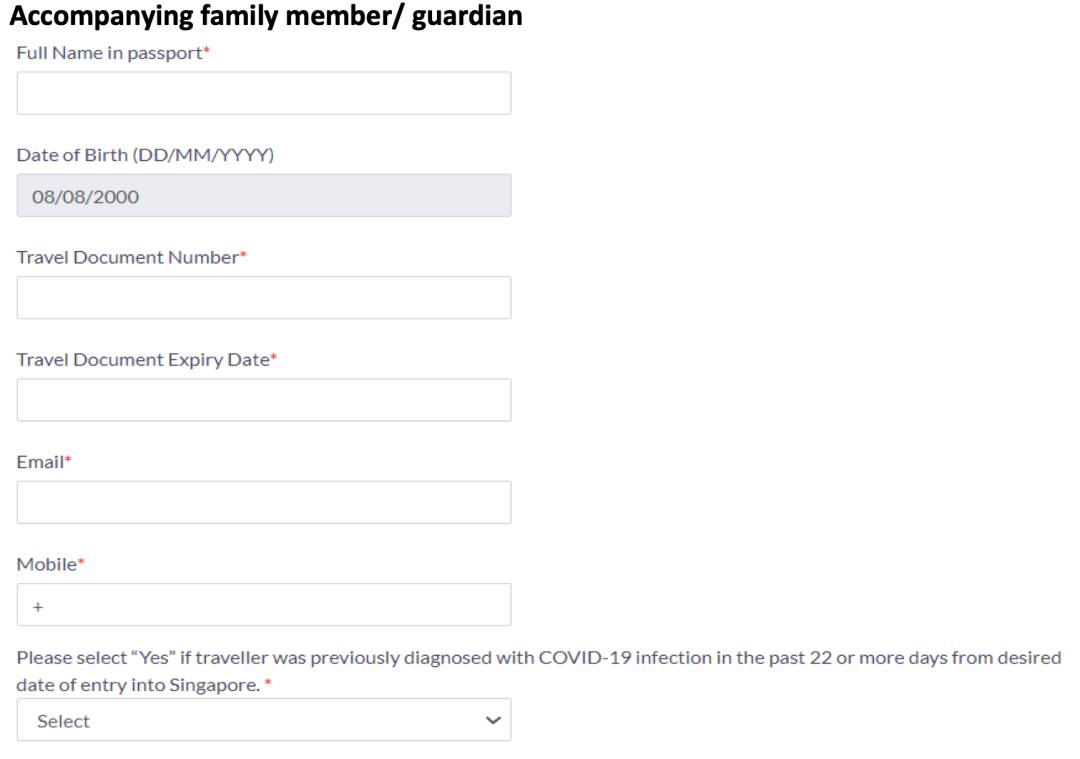Click the greyed Date of Birth field
Viewport: 1080px width, 759px height.
click(x=264, y=196)
